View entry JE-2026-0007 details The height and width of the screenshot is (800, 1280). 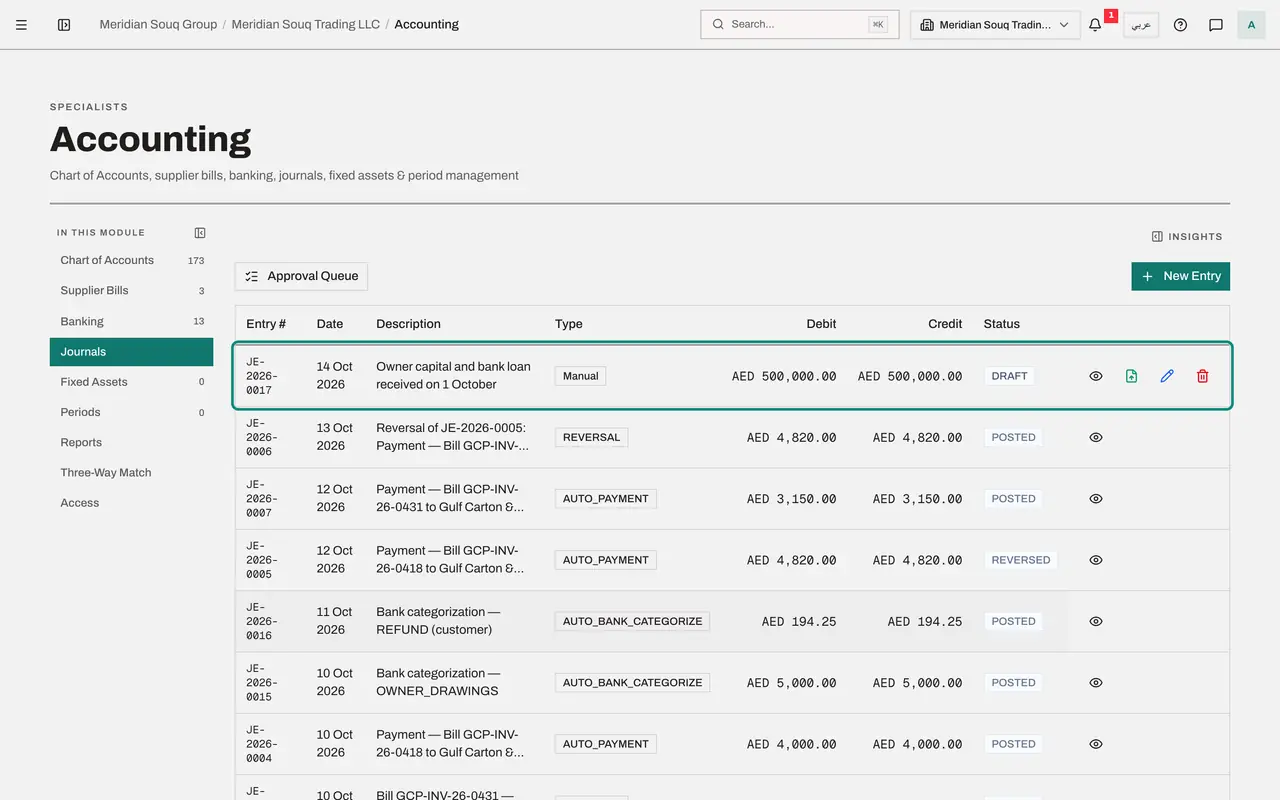[1096, 498]
